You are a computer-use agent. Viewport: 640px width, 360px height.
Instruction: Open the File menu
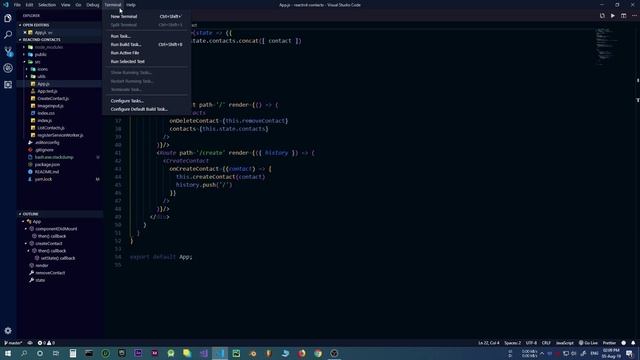[17, 5]
